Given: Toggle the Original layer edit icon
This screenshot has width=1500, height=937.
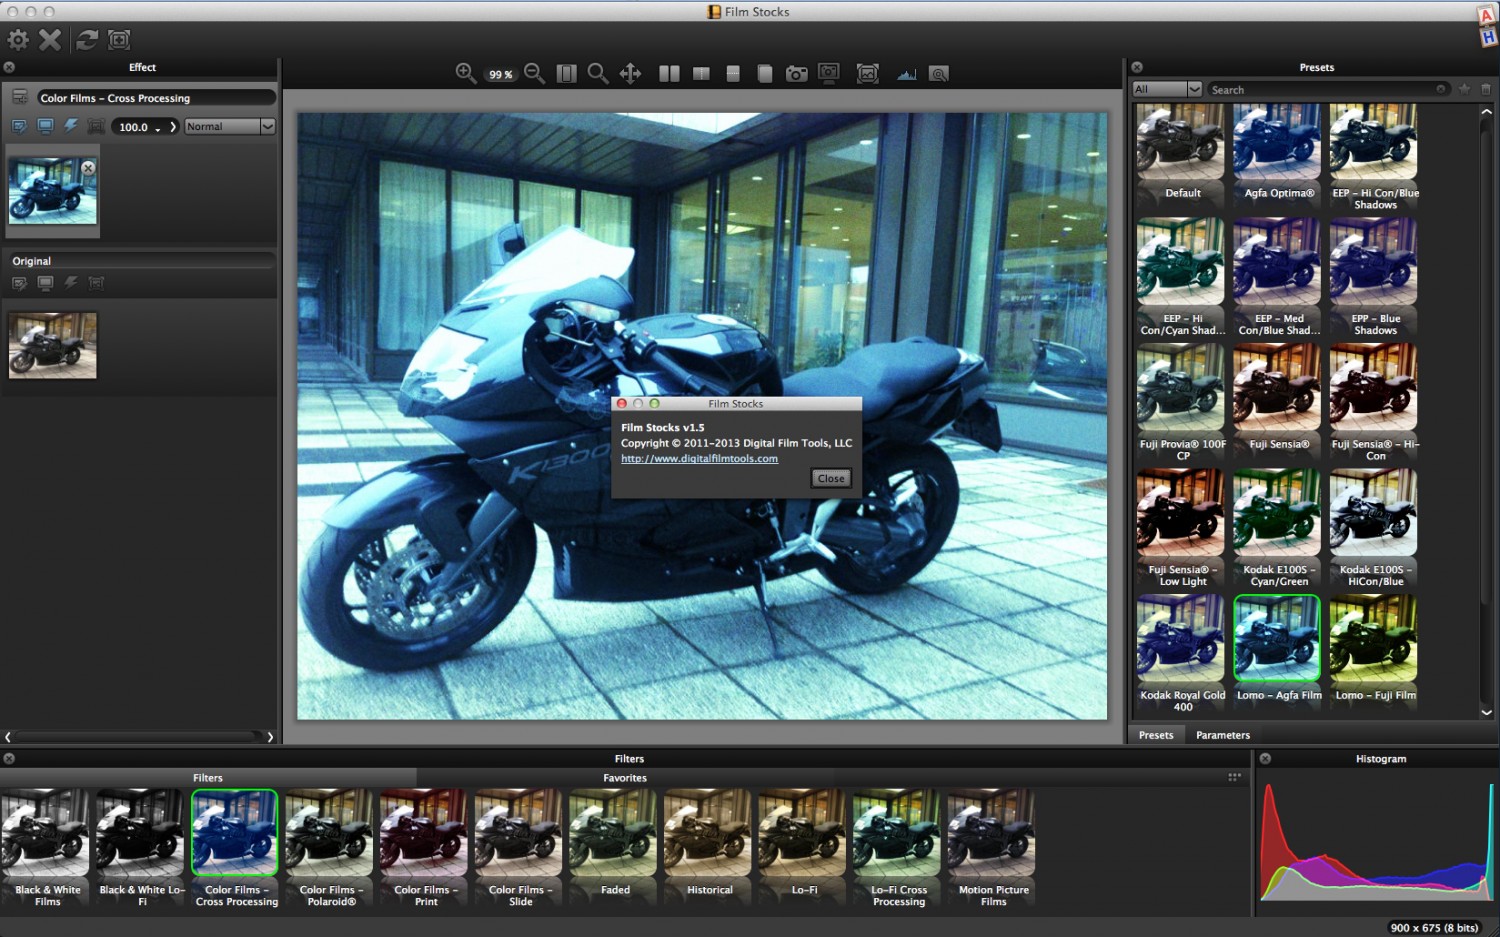Looking at the screenshot, I should click(19, 283).
